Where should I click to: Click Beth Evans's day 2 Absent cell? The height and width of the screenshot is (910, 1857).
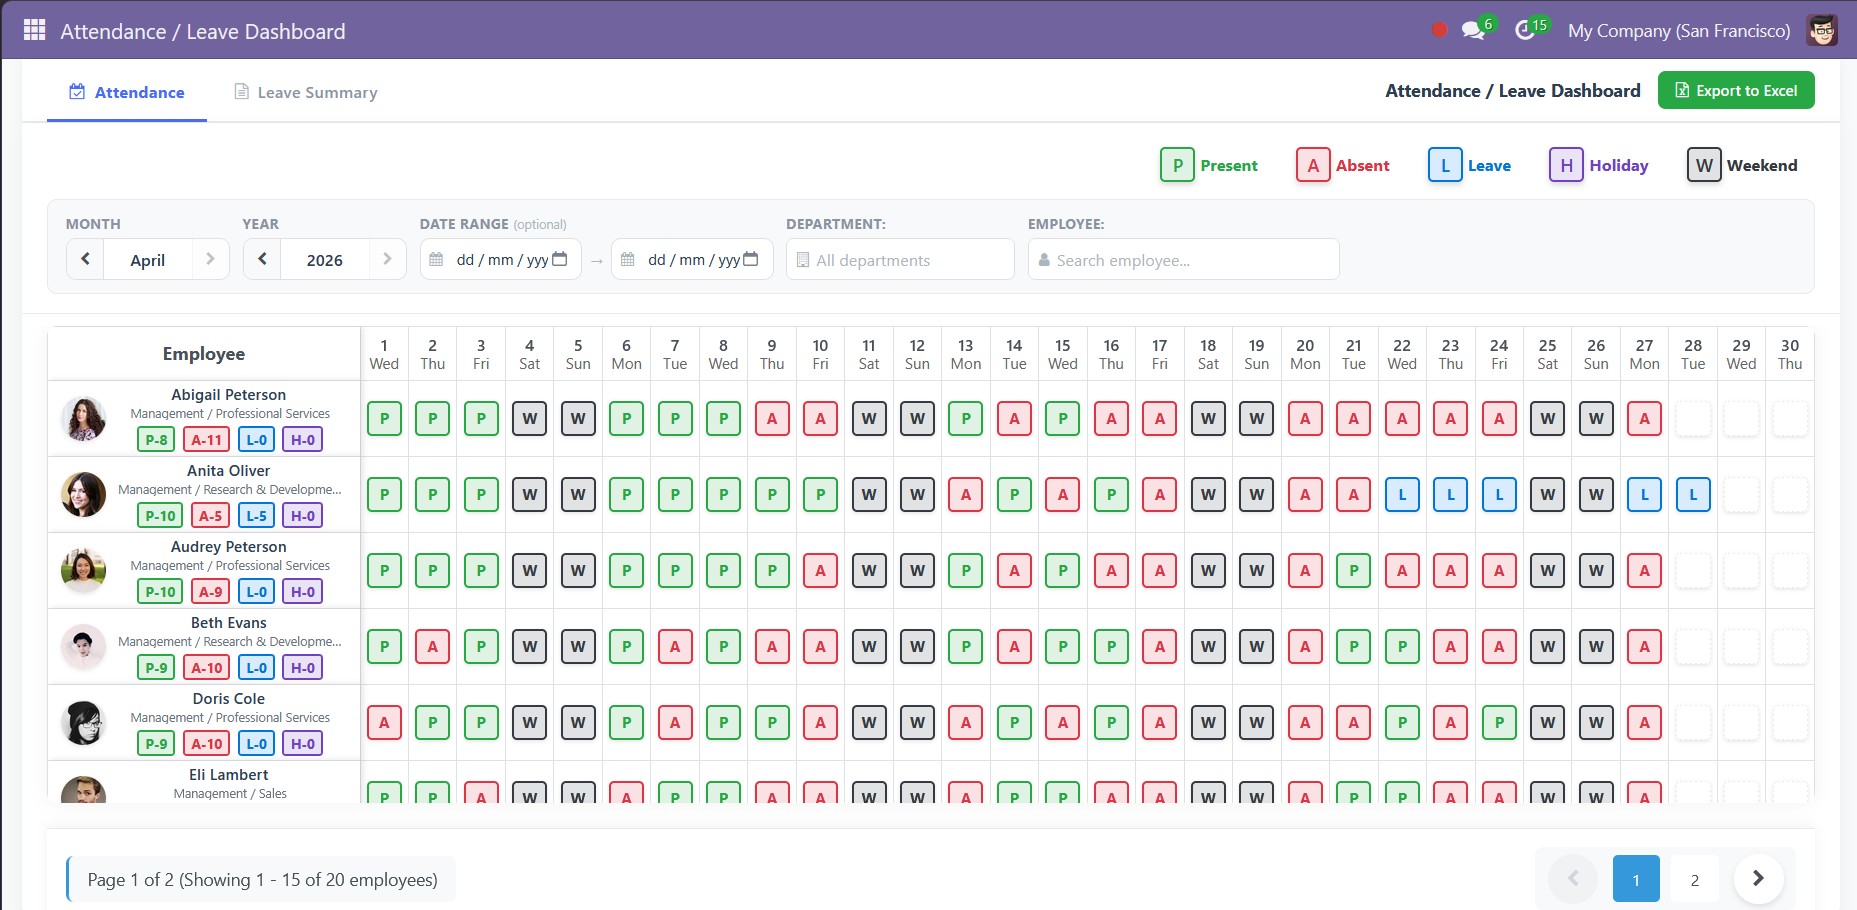432,646
